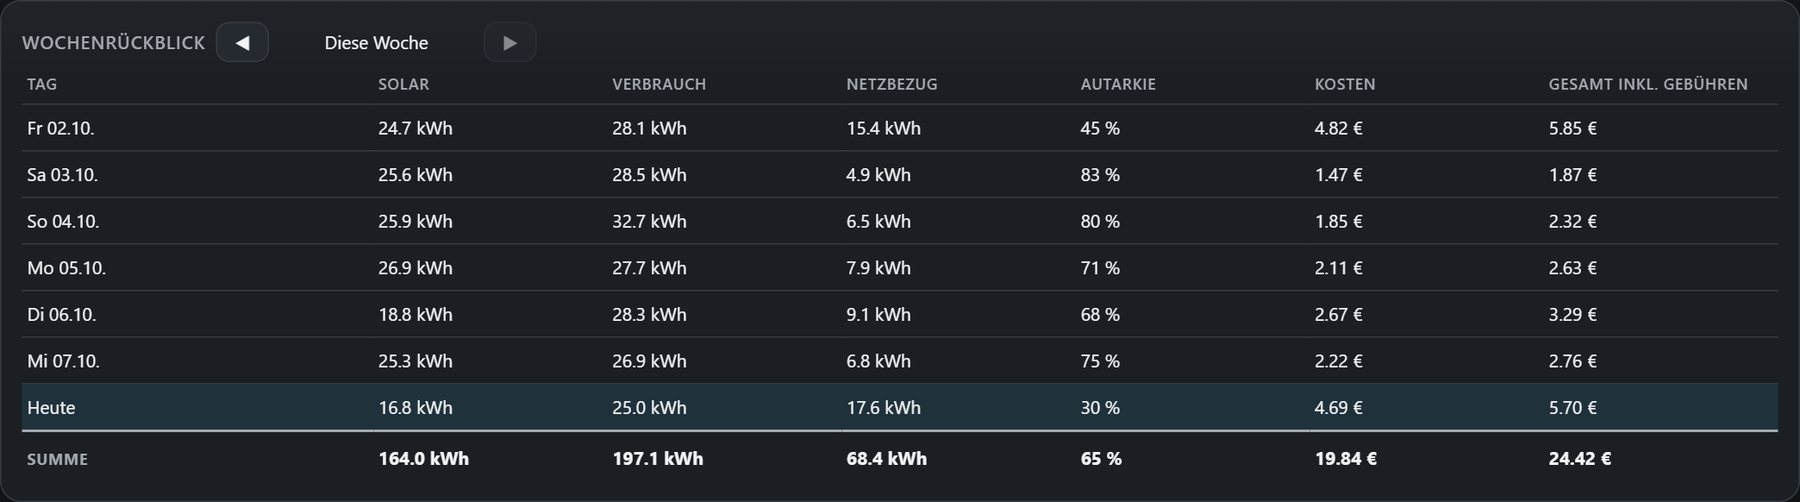Image resolution: width=1800 pixels, height=502 pixels.
Task: Select GESAMT INKL. GEBÜHREN column header
Action: (x=1648, y=84)
